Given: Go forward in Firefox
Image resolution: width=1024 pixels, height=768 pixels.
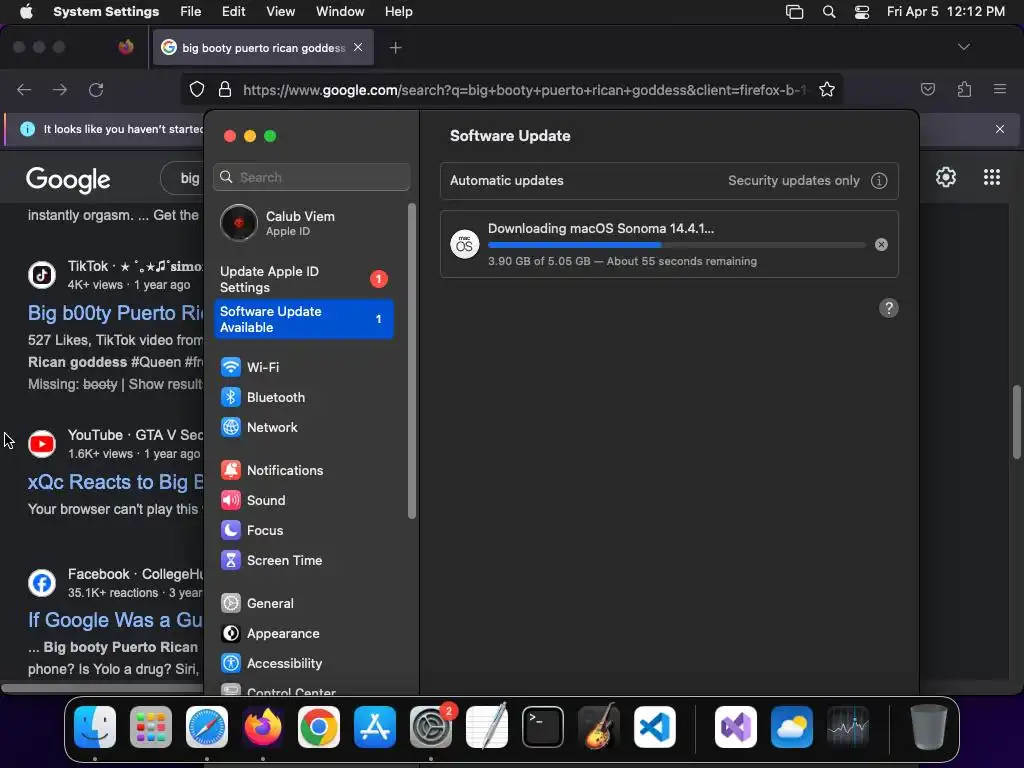Looking at the screenshot, I should (60, 90).
